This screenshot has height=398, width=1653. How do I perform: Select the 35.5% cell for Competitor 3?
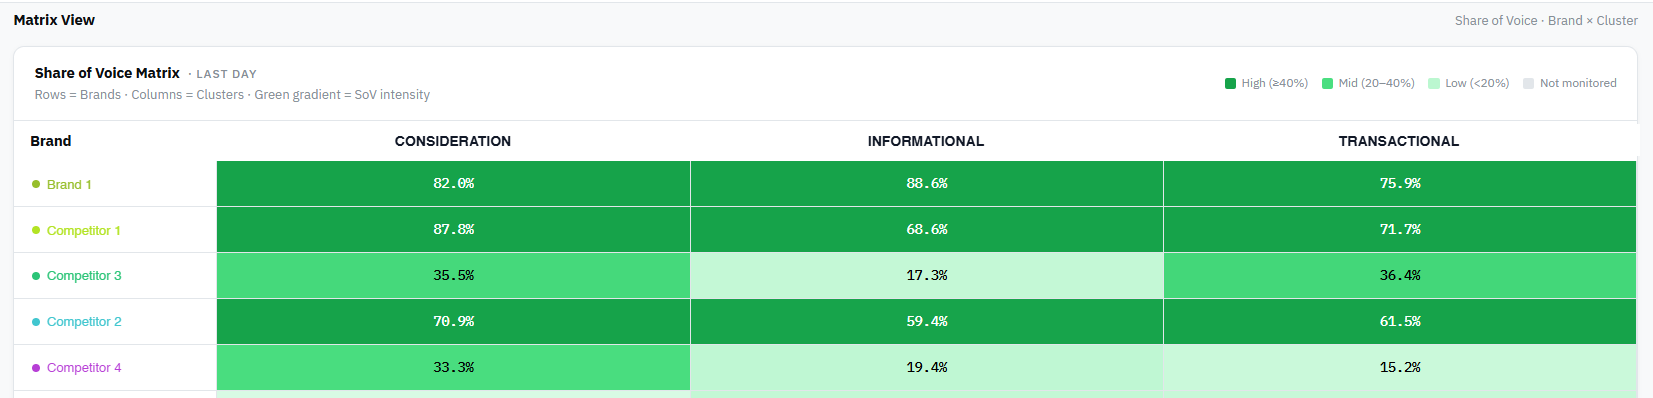click(x=453, y=276)
